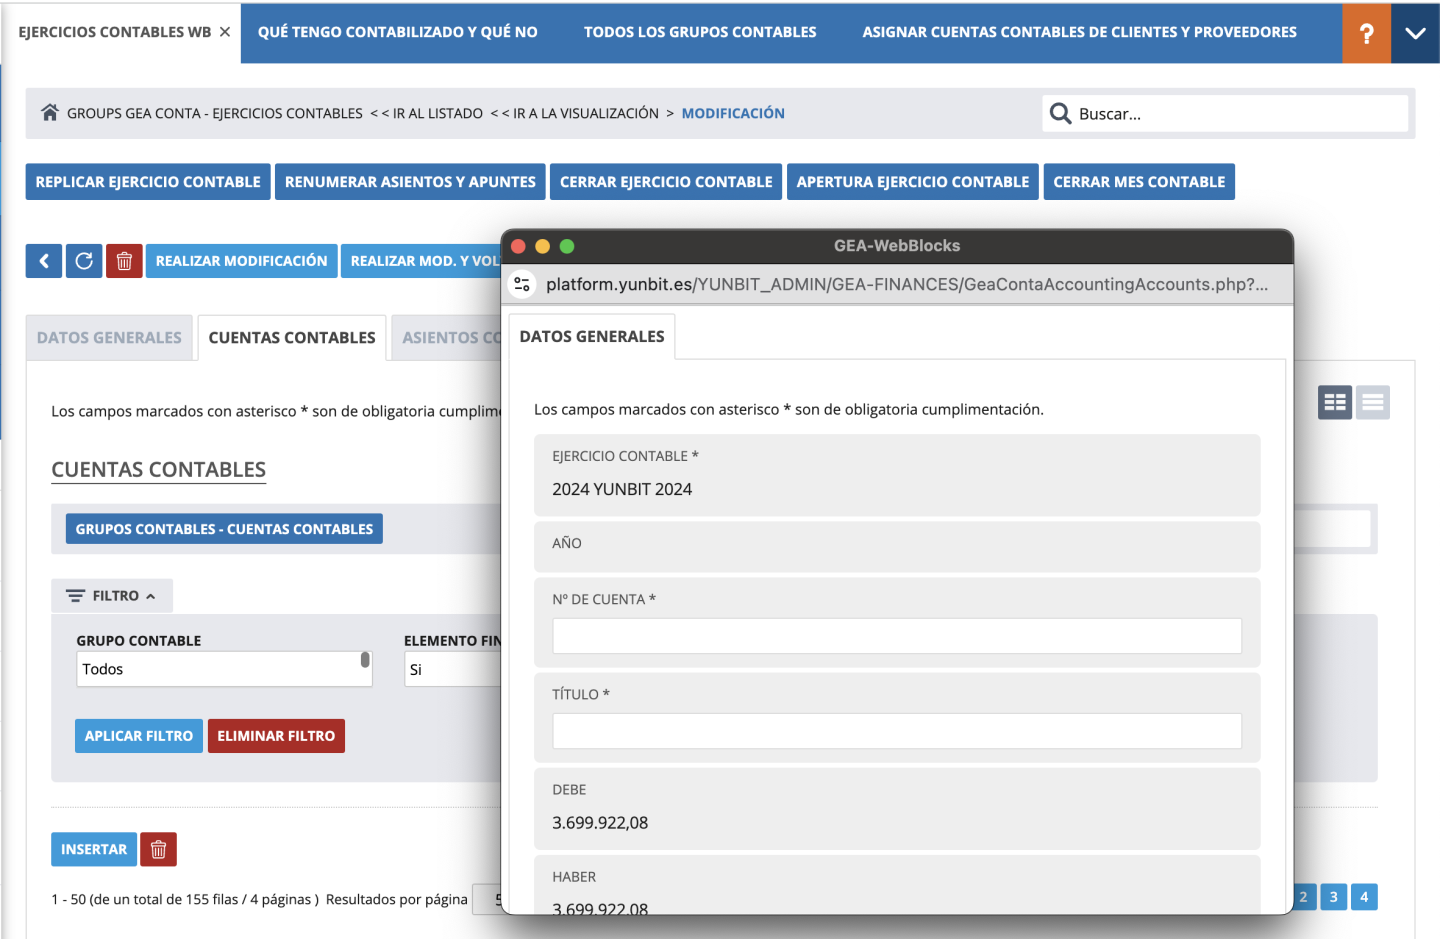
Task: Click the refresh icon button
Action: point(84,261)
